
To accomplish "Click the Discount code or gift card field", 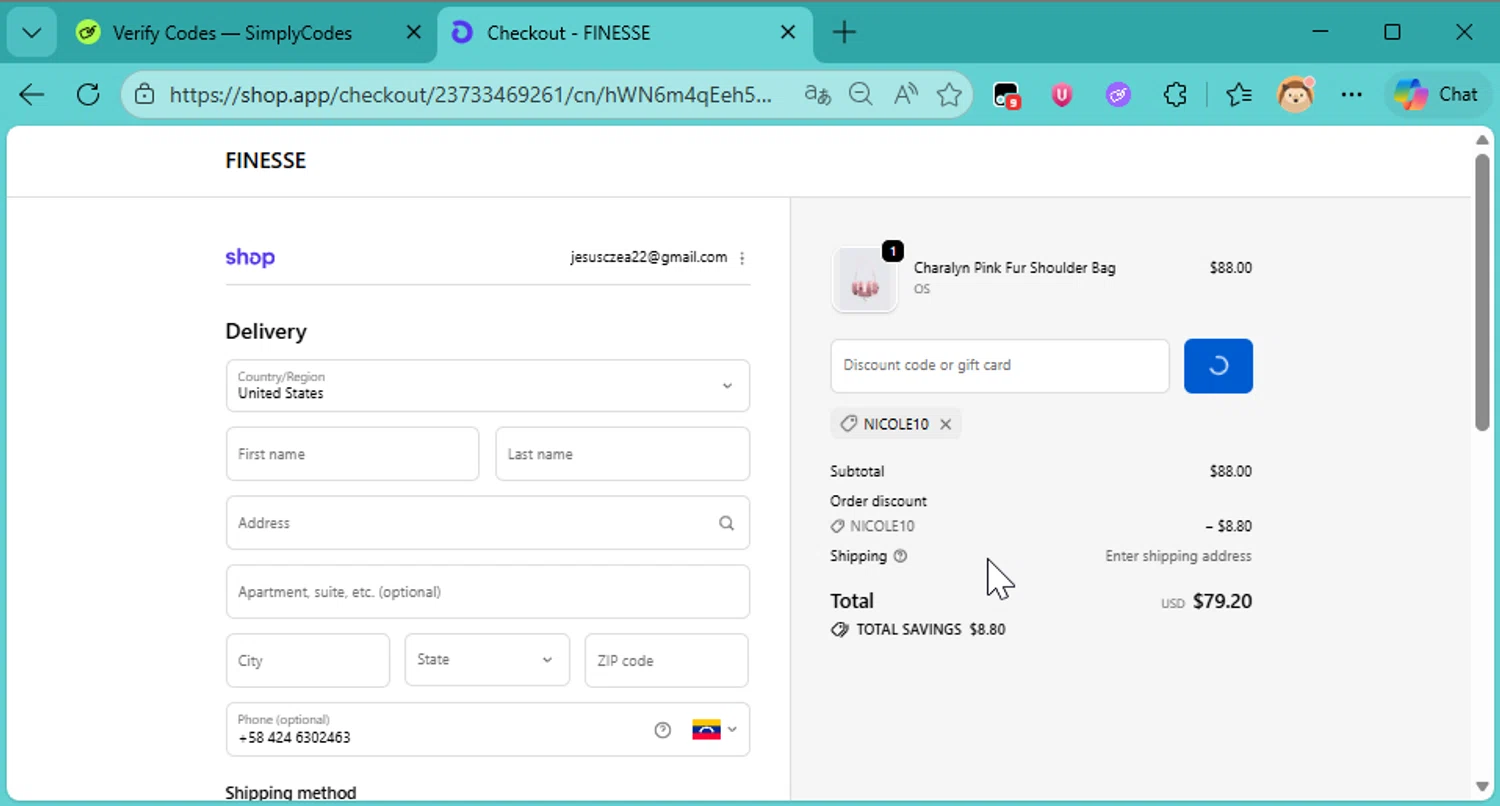I will [1000, 366].
